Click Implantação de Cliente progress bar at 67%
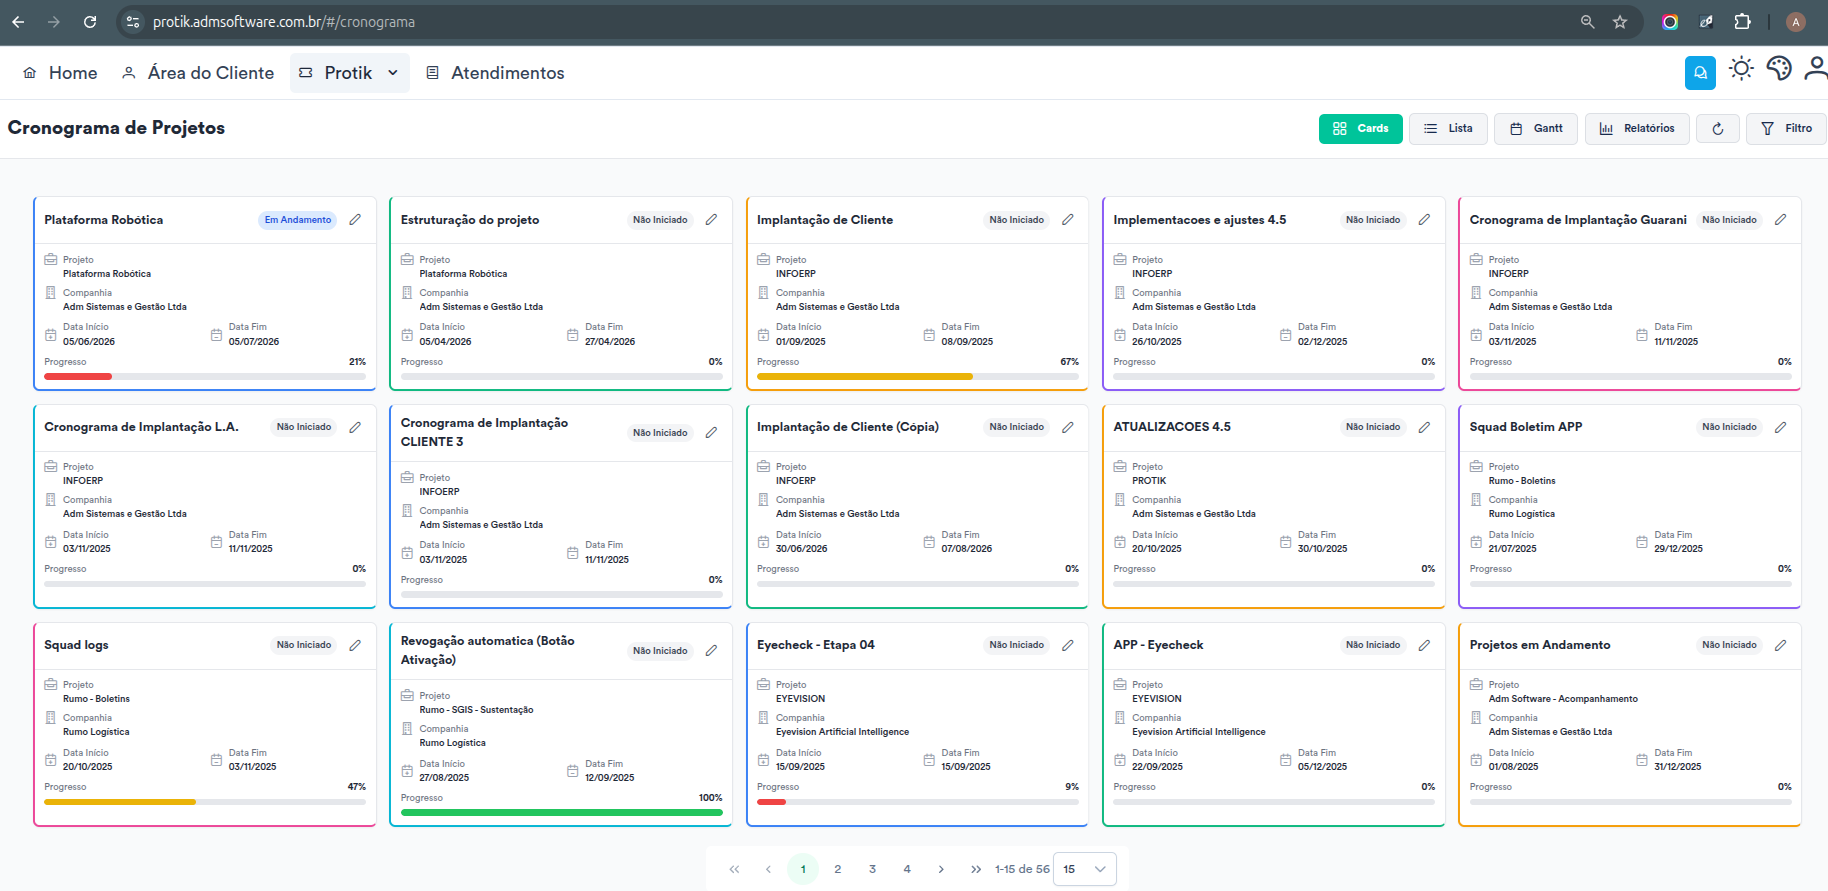This screenshot has width=1828, height=891. coord(917,377)
